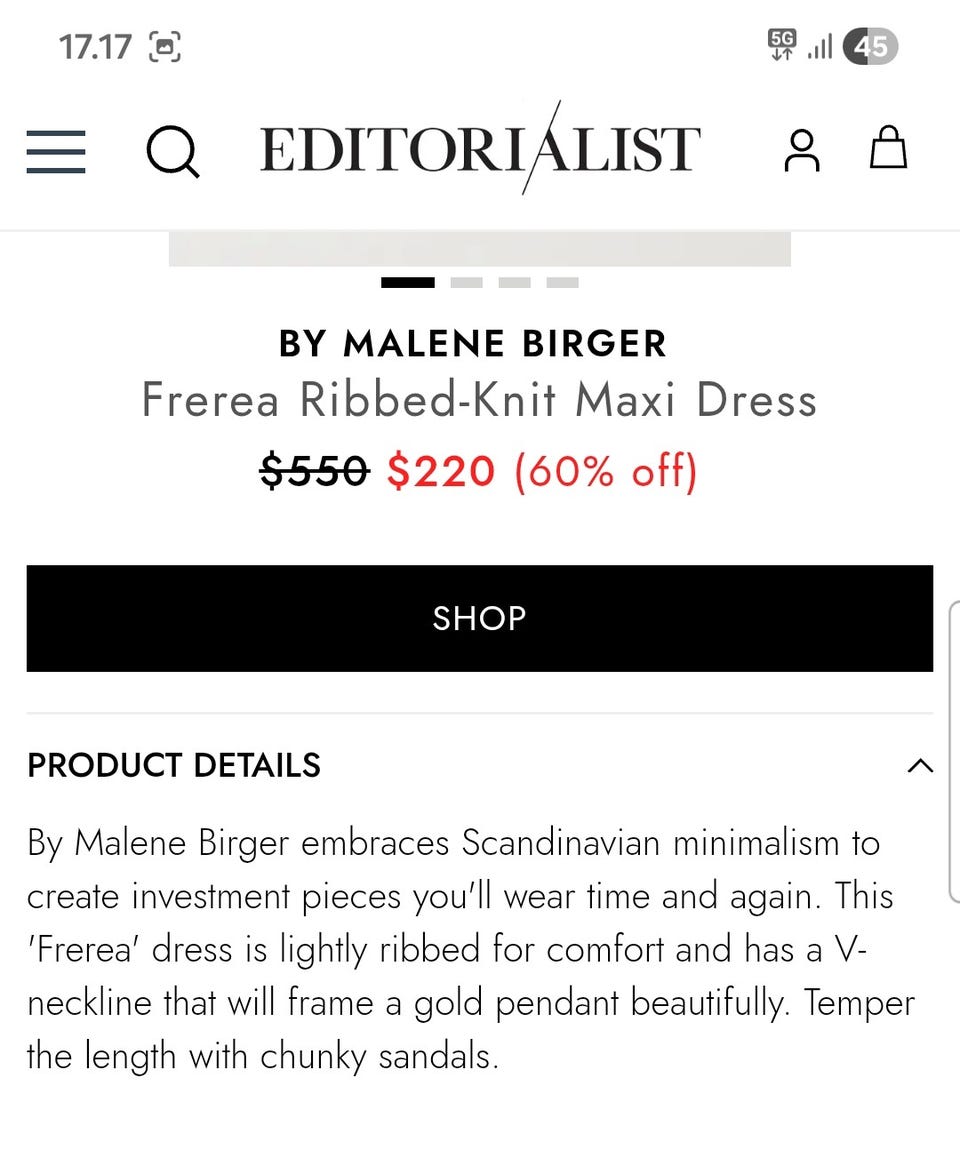This screenshot has height=1150, width=960.
Task: Tap the Editorialist logo
Action: (480, 148)
